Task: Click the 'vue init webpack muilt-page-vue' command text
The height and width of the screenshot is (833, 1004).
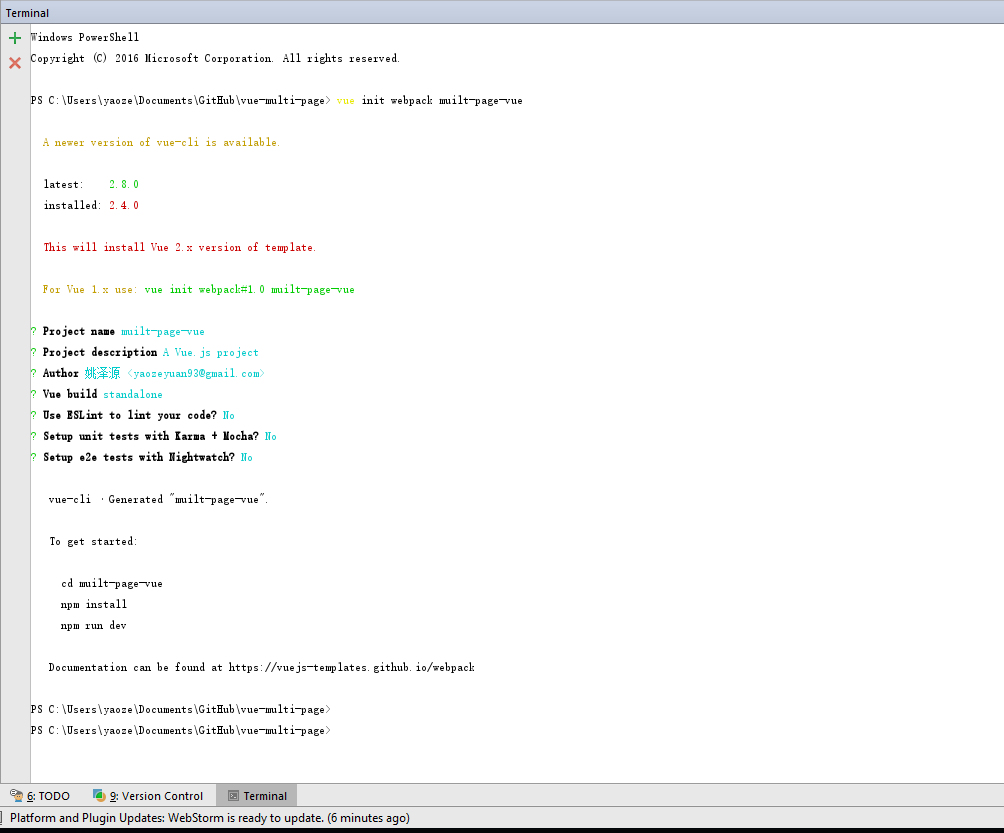Action: click(430, 101)
